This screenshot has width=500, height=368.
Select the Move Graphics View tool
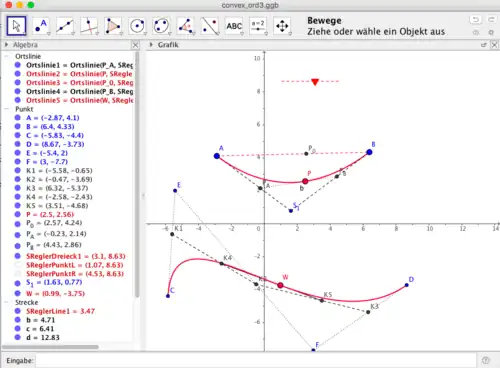coord(282,26)
